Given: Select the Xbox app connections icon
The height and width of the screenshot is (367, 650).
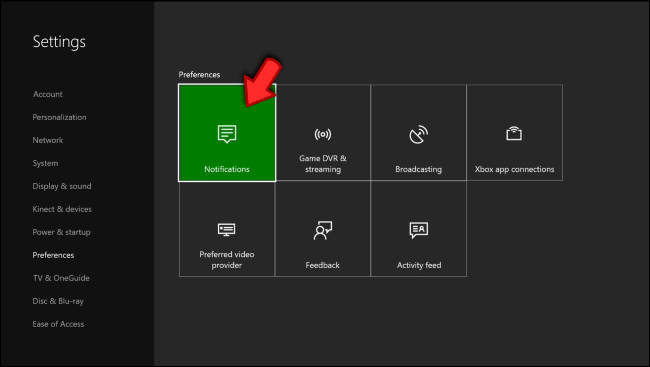Looking at the screenshot, I should [514, 134].
